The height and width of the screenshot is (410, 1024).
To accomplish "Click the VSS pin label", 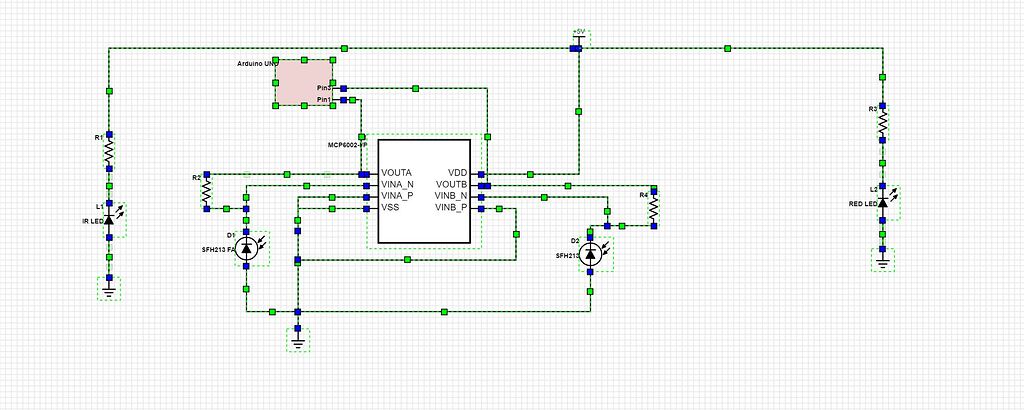I will pyautogui.click(x=390, y=208).
